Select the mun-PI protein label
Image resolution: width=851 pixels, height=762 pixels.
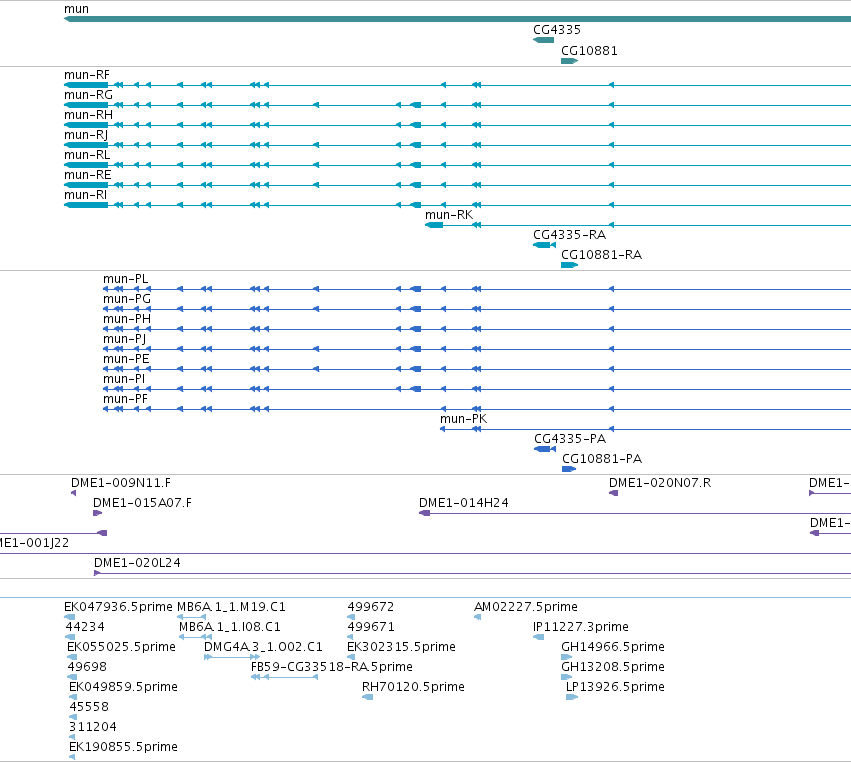pos(124,379)
